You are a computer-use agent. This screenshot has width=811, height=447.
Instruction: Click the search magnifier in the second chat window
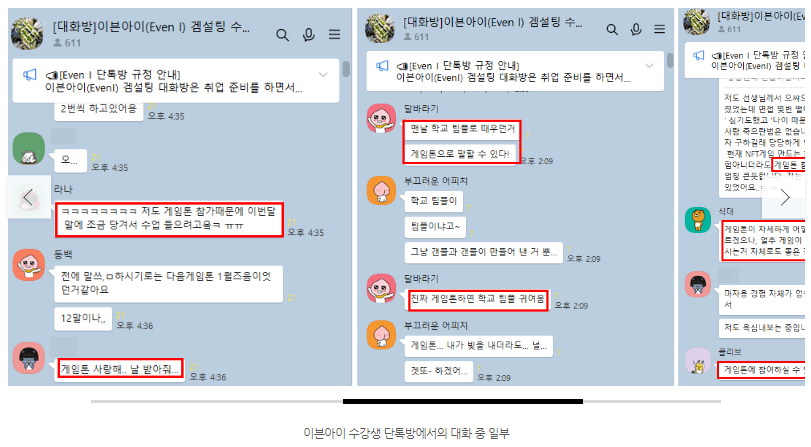(612, 29)
